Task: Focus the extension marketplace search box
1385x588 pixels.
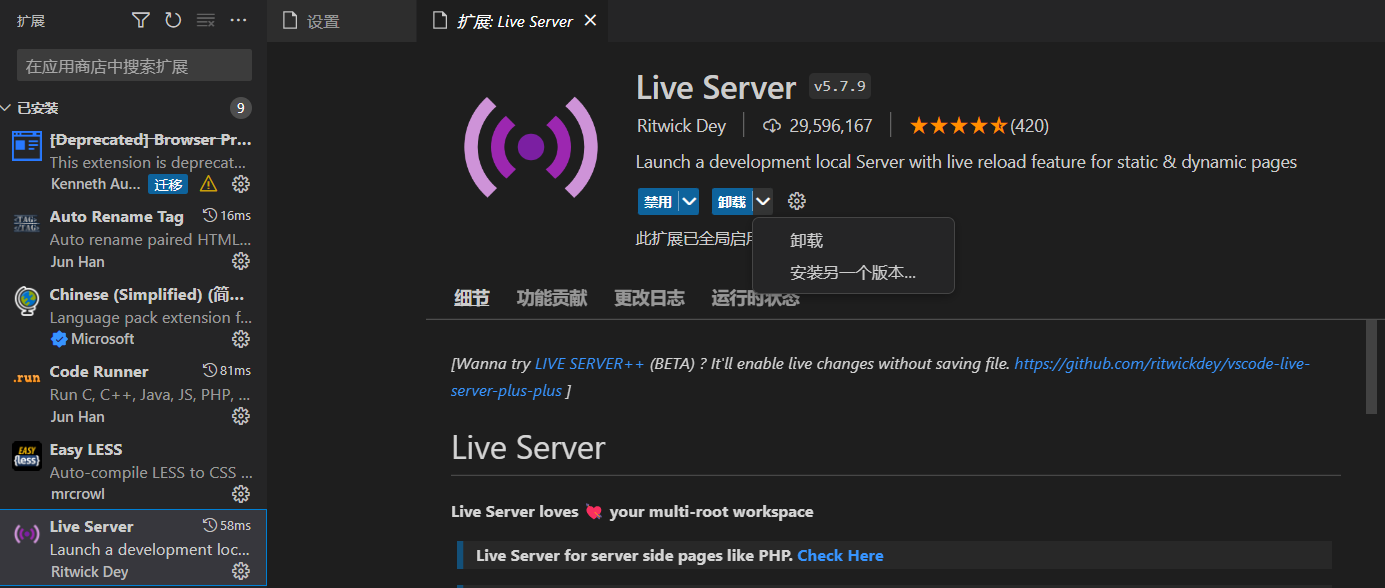Action: [134, 66]
